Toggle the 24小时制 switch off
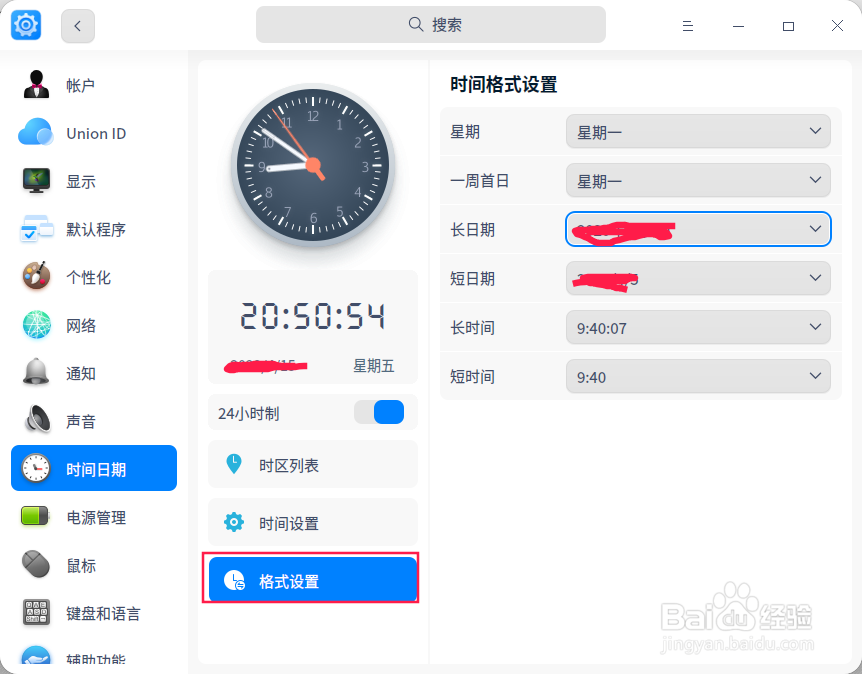The image size is (862, 674). point(379,412)
